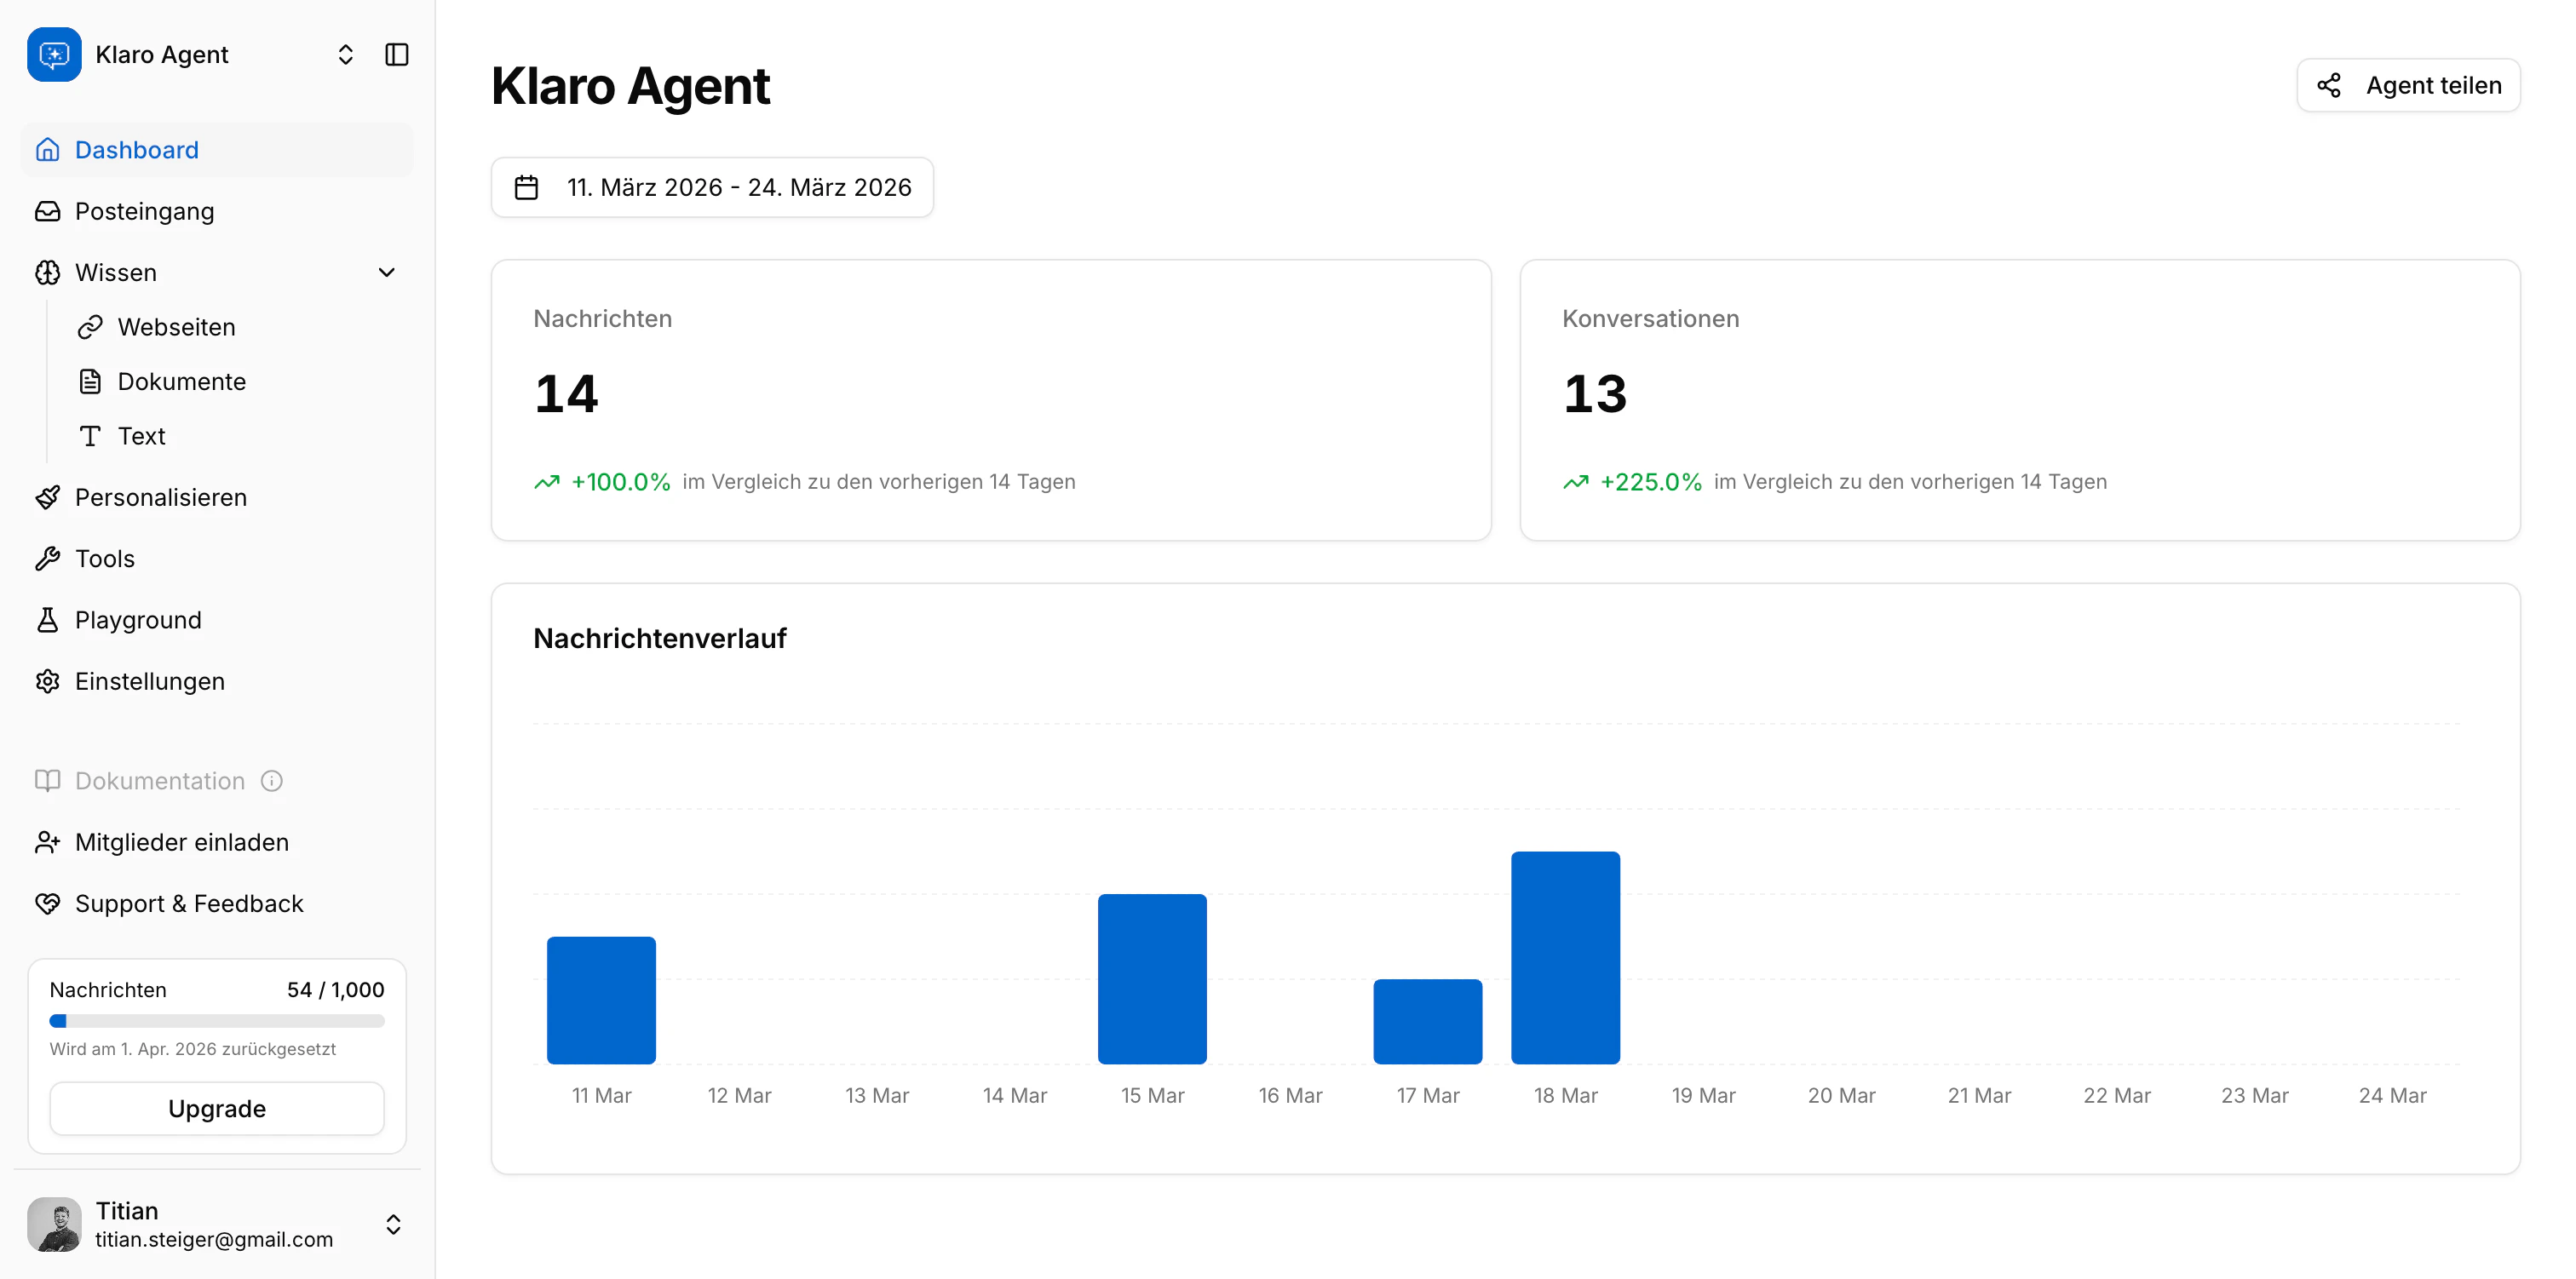The height and width of the screenshot is (1279, 2576).
Task: Open the agent switcher chevrons
Action: coord(346,54)
